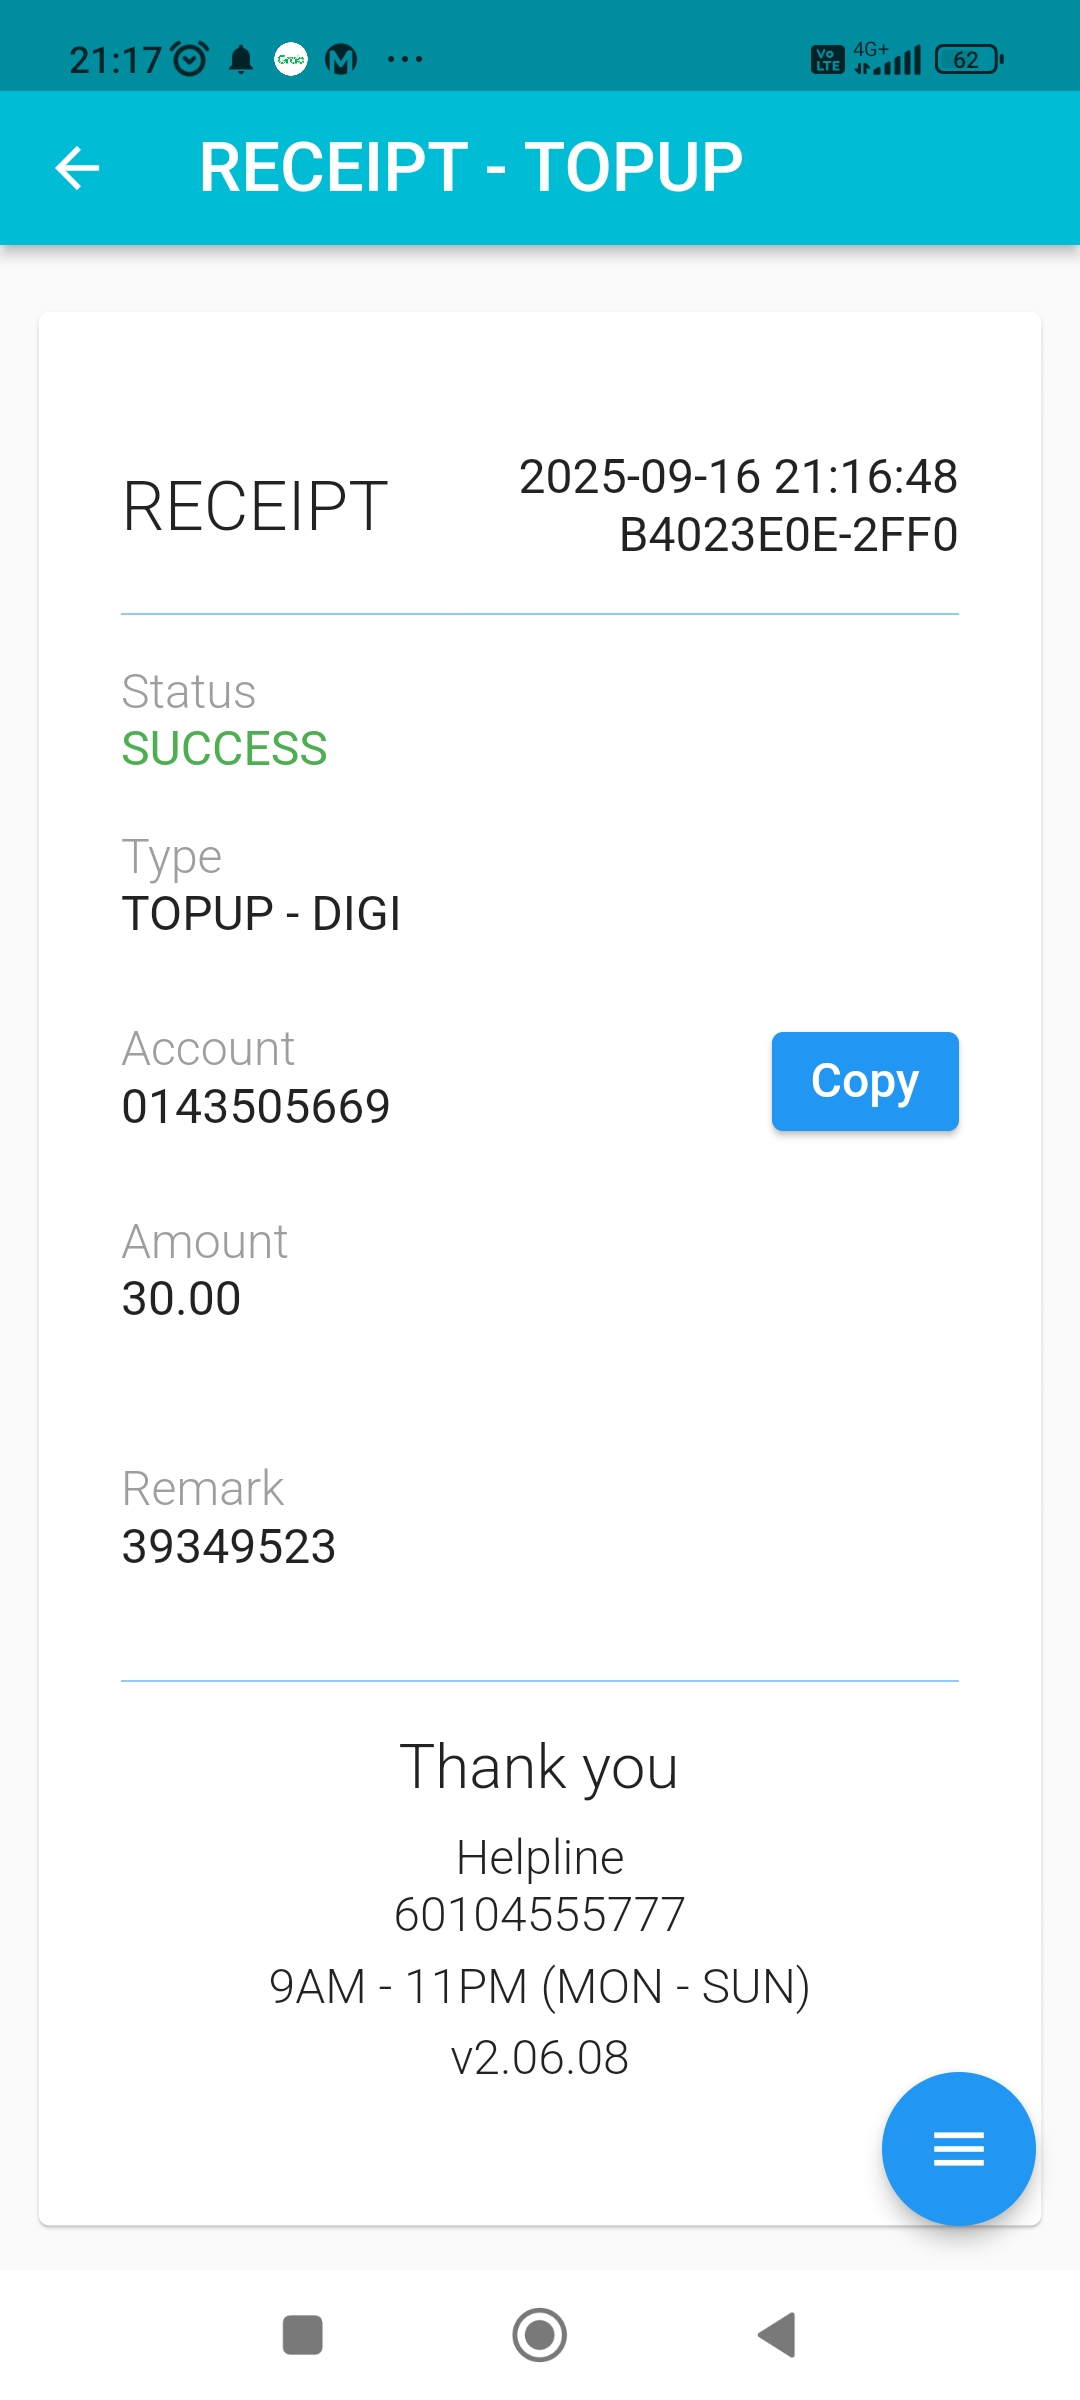The image size is (1080, 2400).
Task: Tap the alarm clock status icon
Action: point(190,60)
